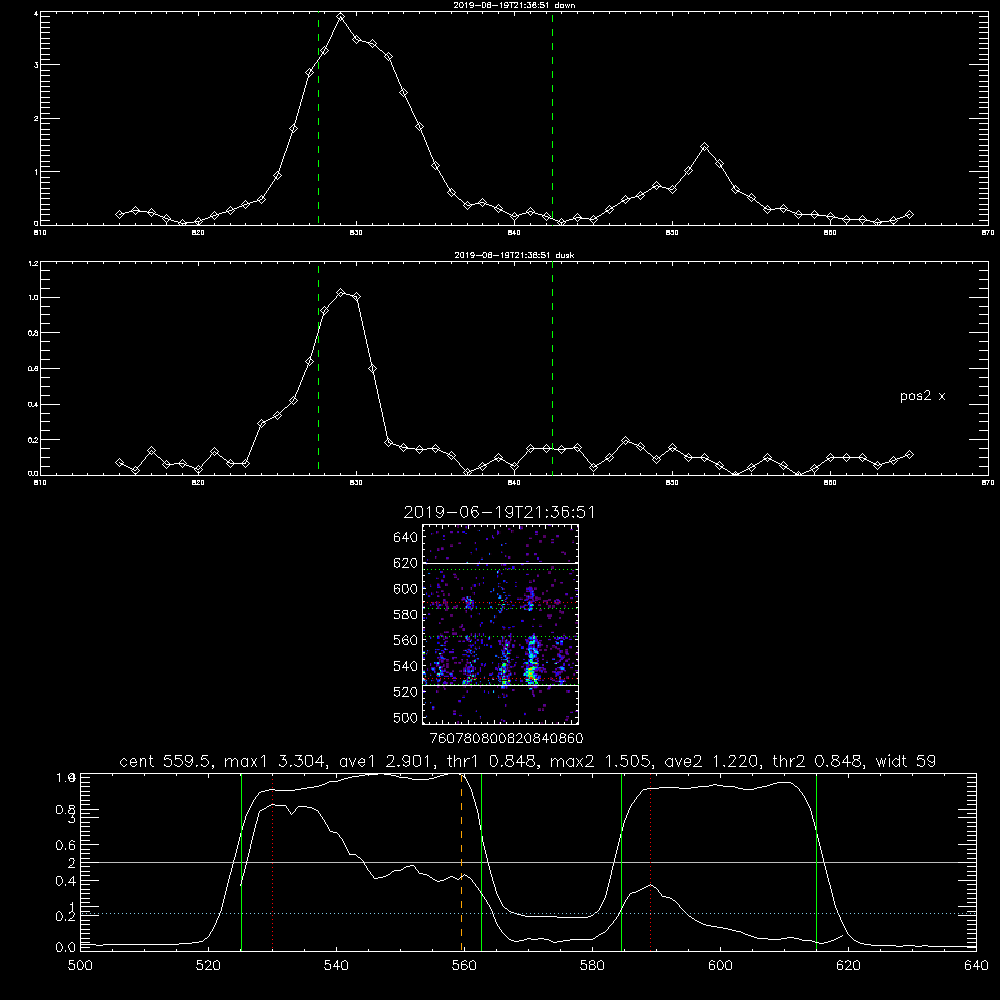Click heatmap y-axis label '560'
The image size is (1000, 1000).
pos(406,640)
